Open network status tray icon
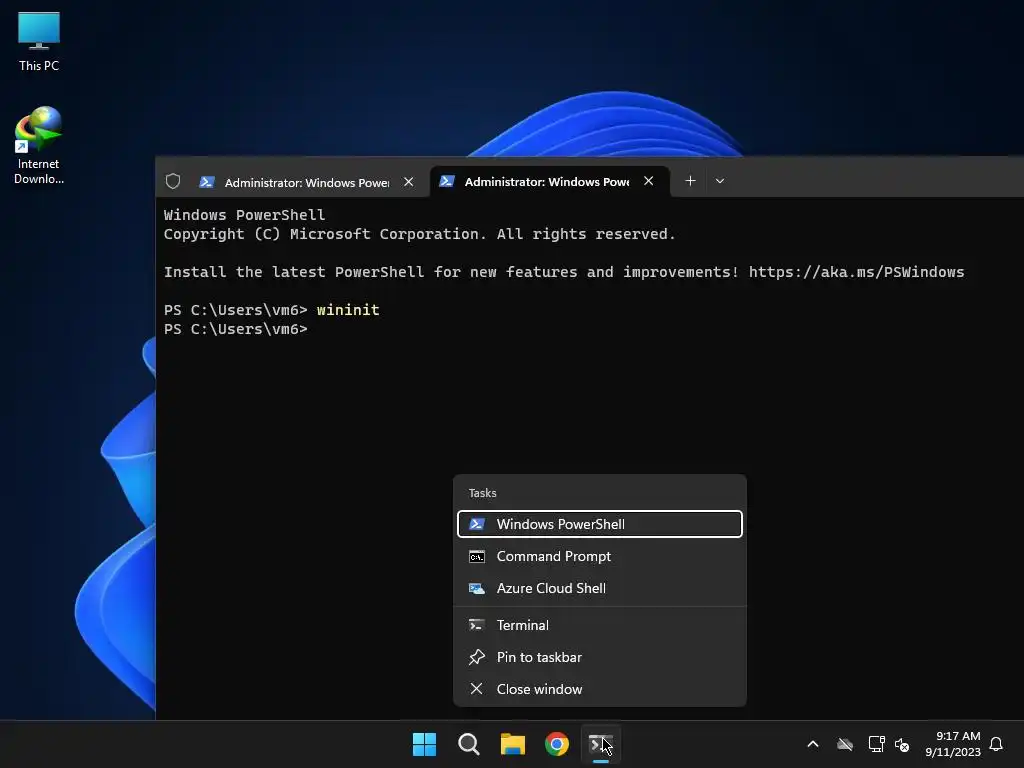 point(876,744)
